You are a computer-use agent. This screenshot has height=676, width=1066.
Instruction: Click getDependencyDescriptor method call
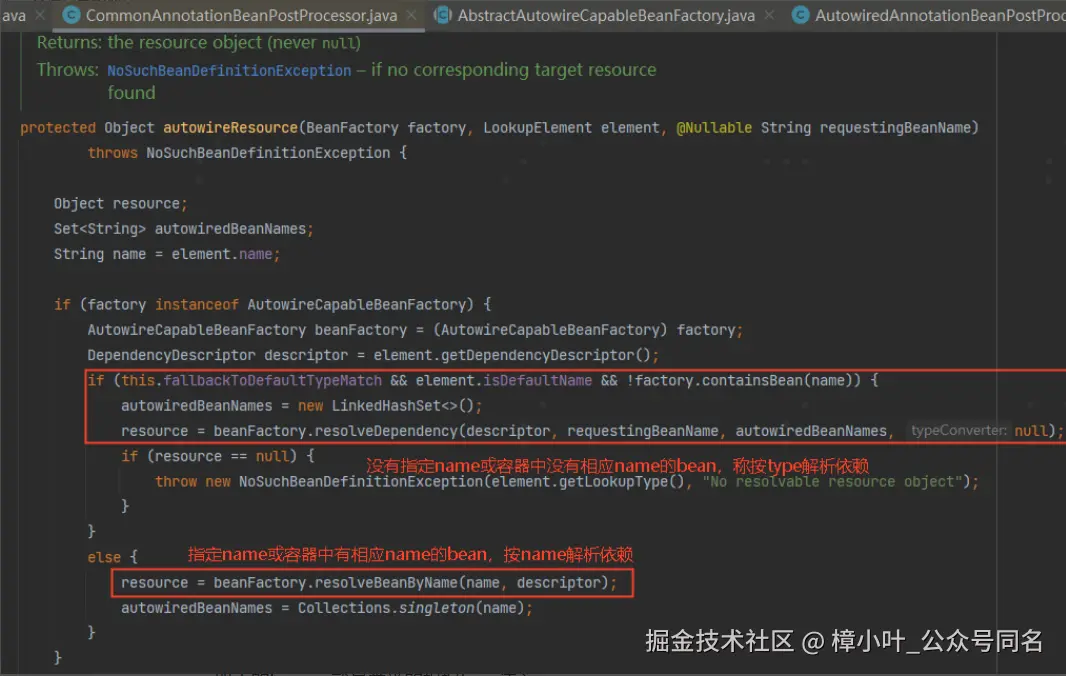point(537,355)
